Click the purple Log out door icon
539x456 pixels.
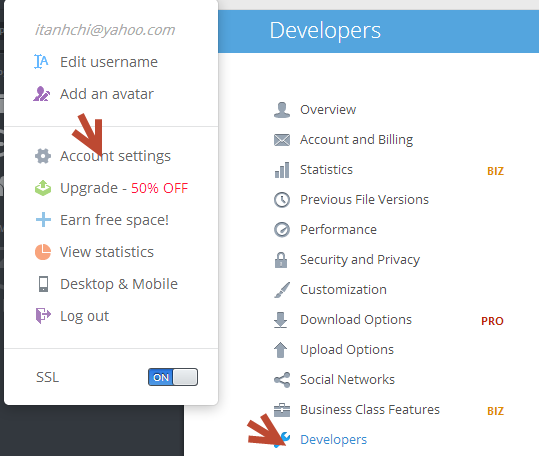click(x=43, y=316)
